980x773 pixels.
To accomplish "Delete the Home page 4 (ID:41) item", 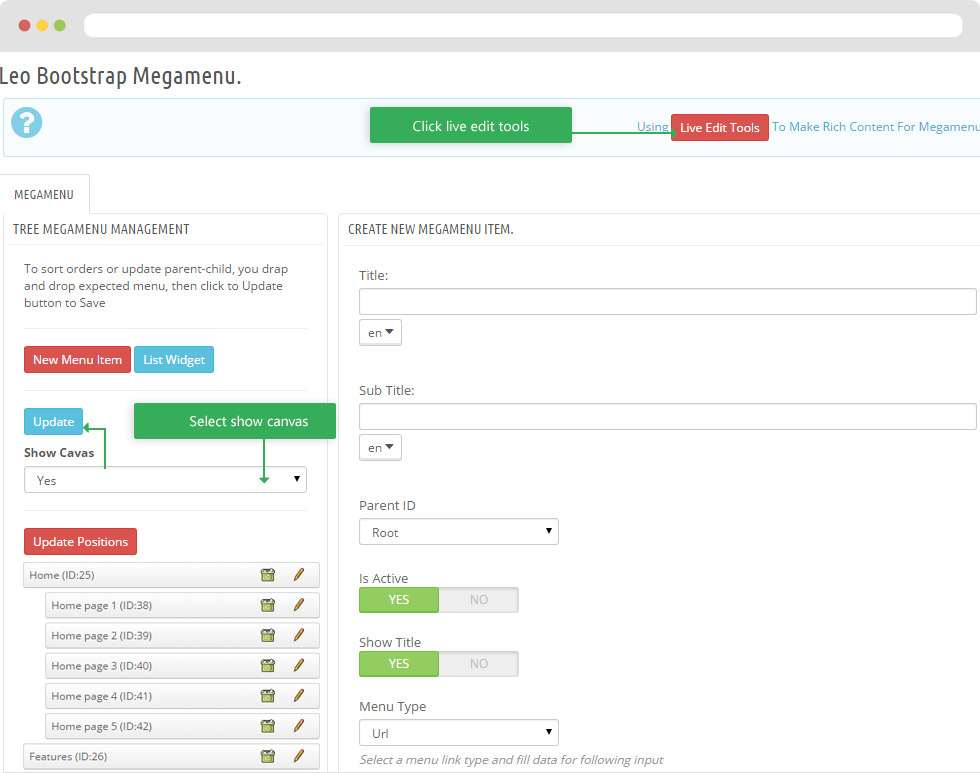I will [x=268, y=696].
